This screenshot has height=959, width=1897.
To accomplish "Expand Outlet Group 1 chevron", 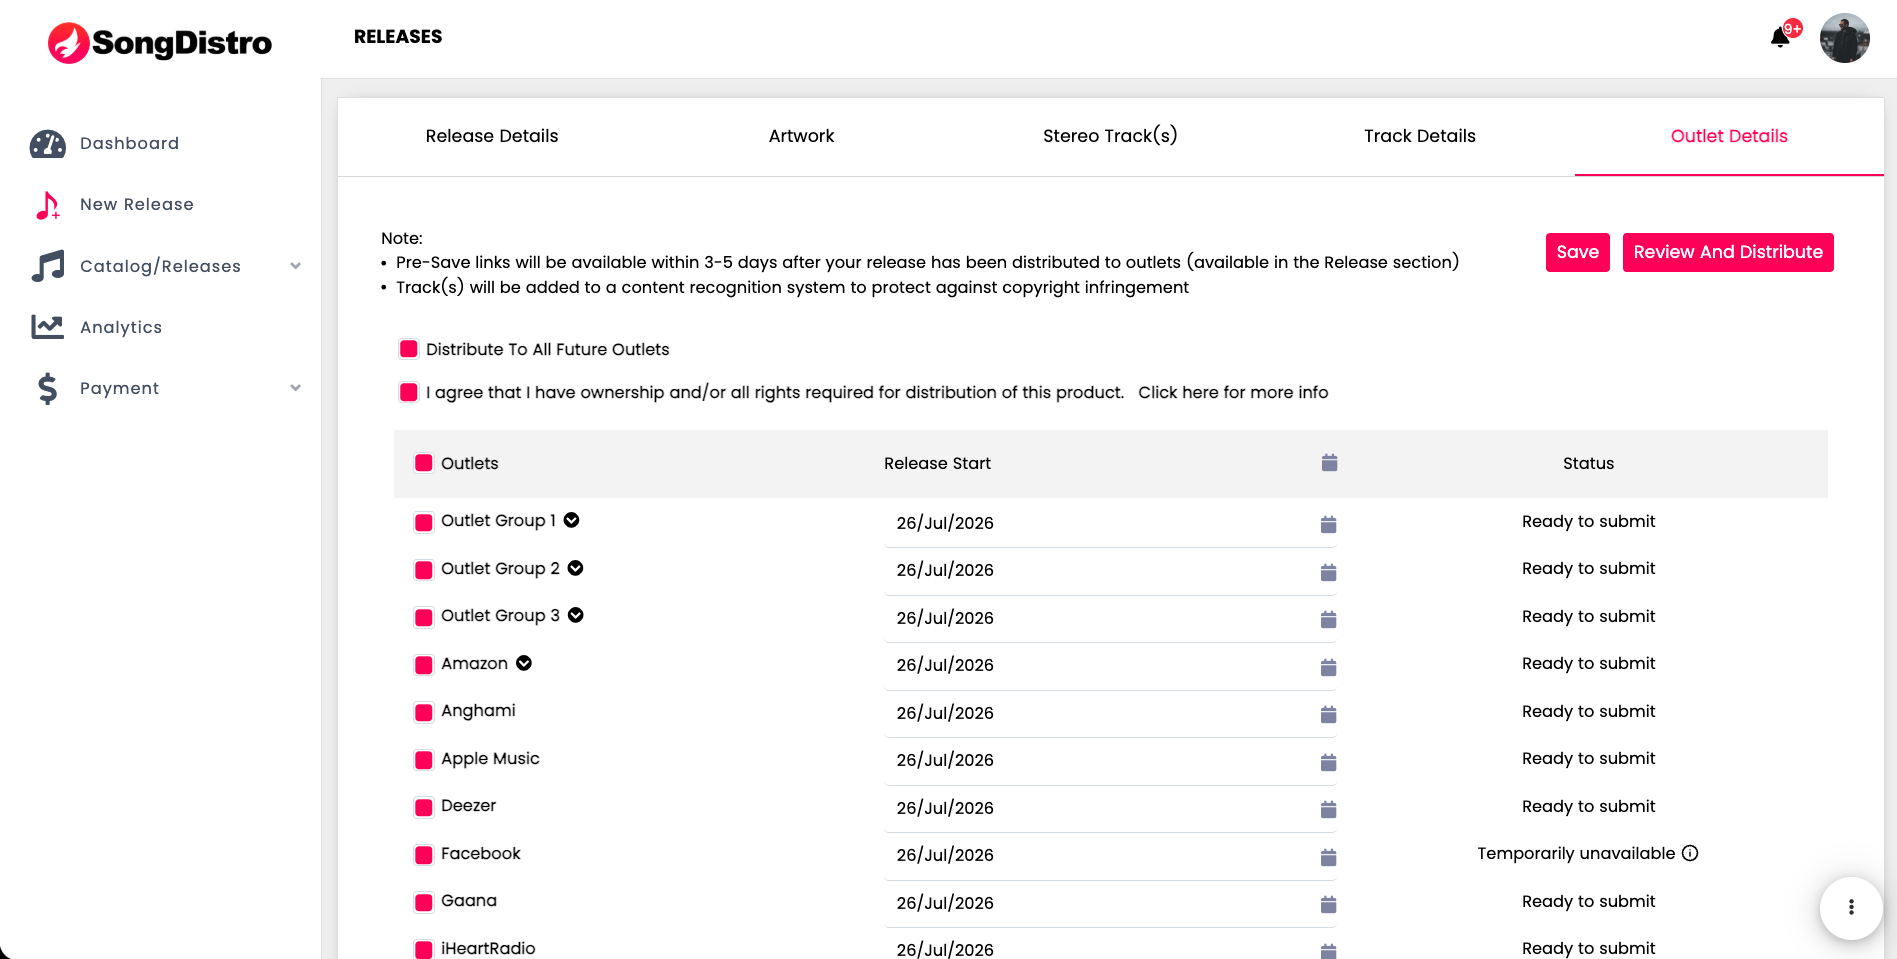I will click(x=572, y=520).
